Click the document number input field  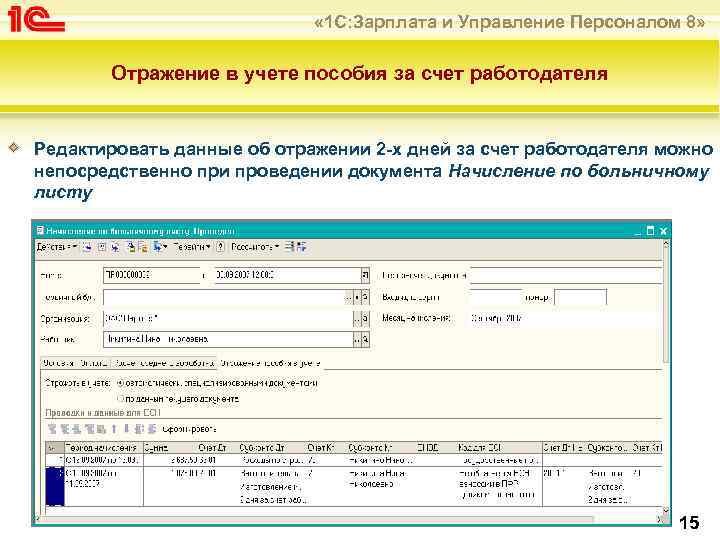pyautogui.click(x=152, y=275)
